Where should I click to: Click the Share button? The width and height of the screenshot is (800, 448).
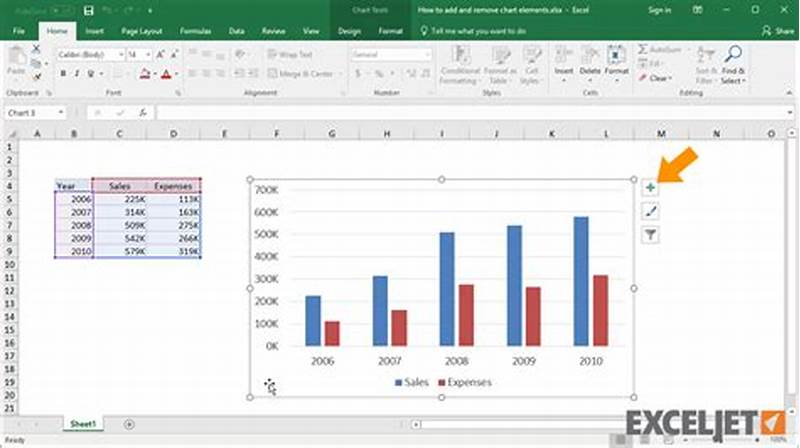778,31
